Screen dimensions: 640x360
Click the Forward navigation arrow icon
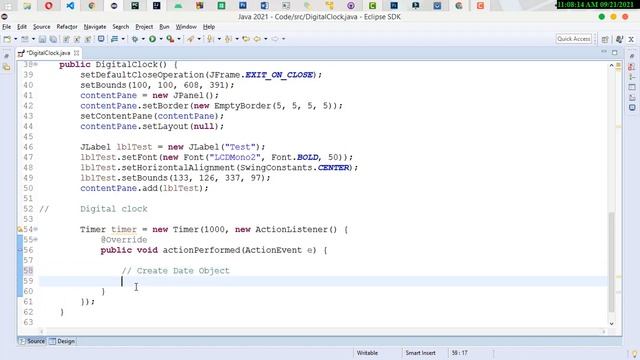(275, 39)
